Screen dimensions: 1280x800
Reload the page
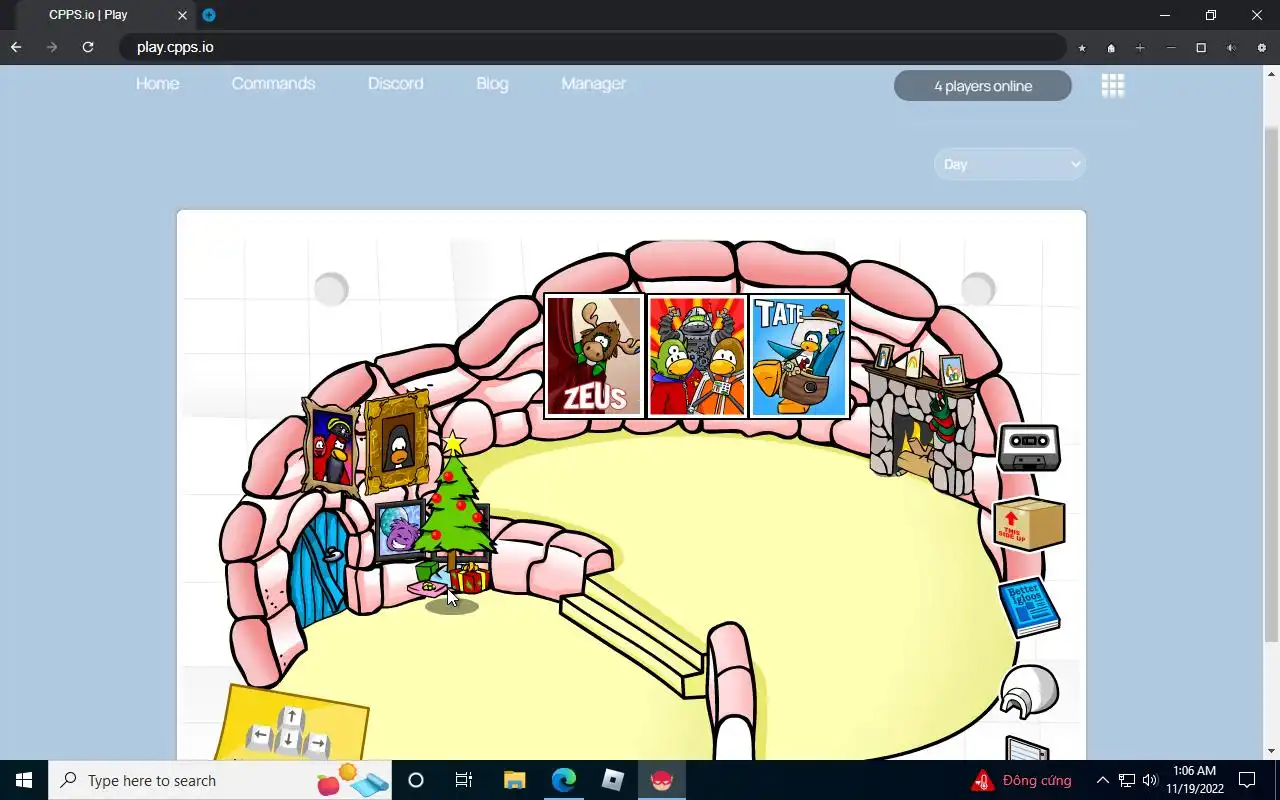coord(88,47)
